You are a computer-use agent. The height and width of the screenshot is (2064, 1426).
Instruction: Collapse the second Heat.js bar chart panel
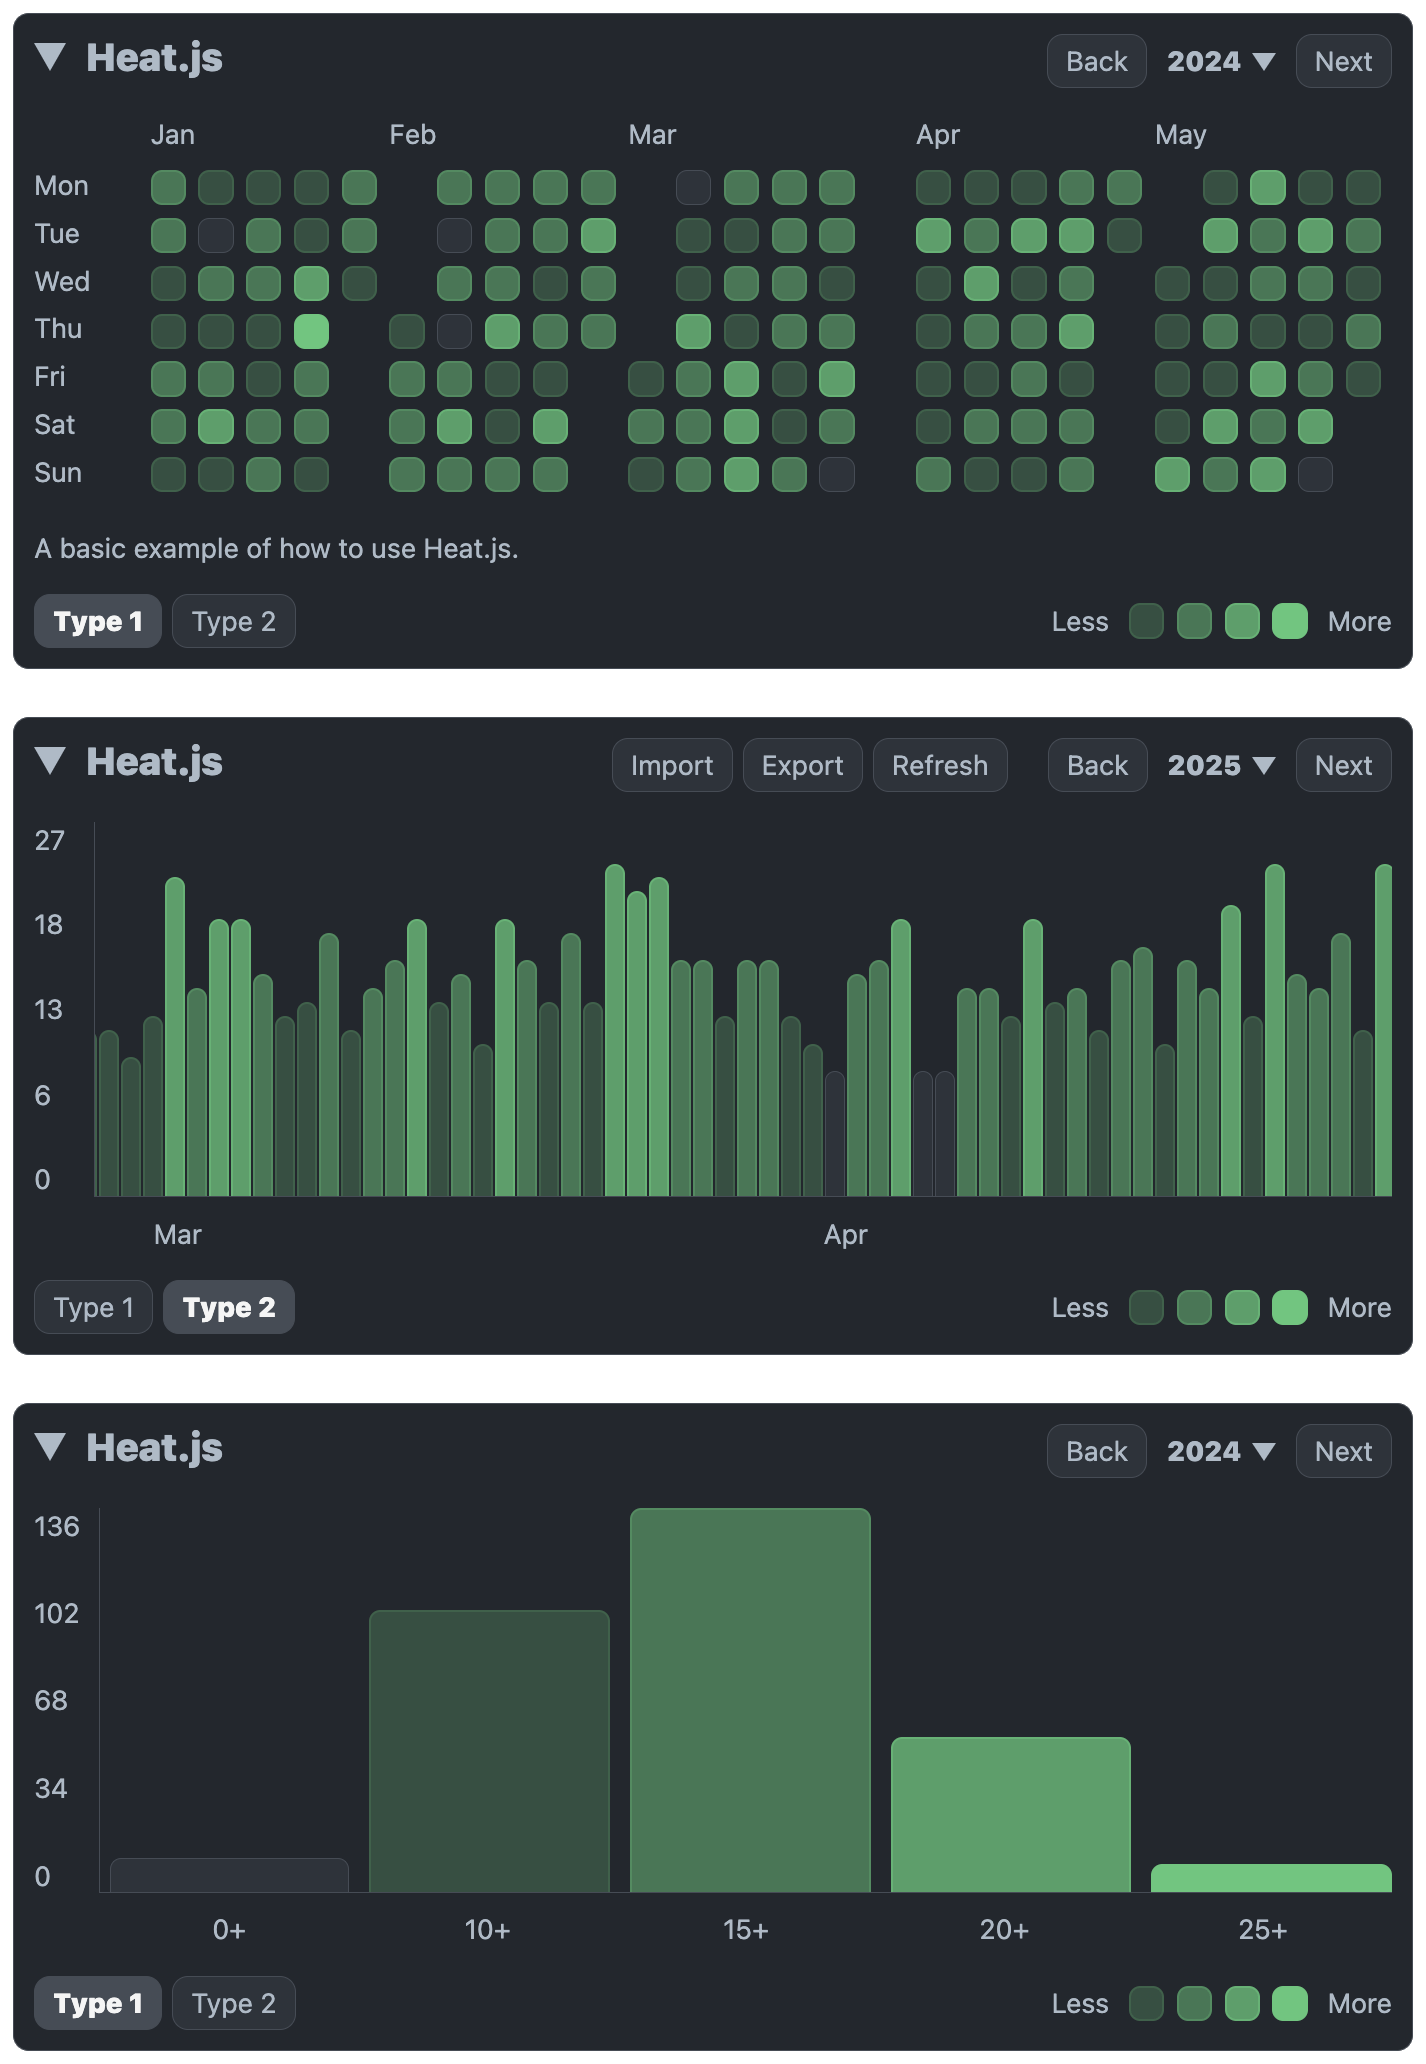point(50,761)
